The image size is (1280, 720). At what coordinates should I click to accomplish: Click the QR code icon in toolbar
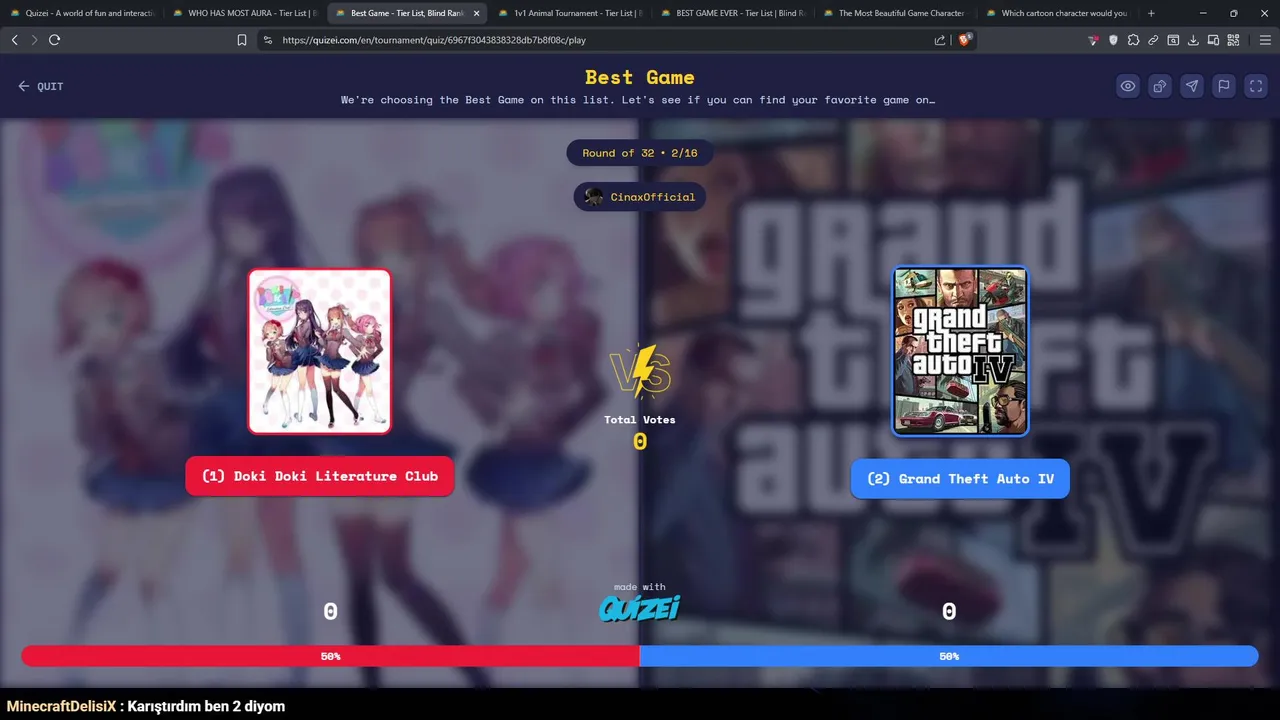pos(1233,40)
